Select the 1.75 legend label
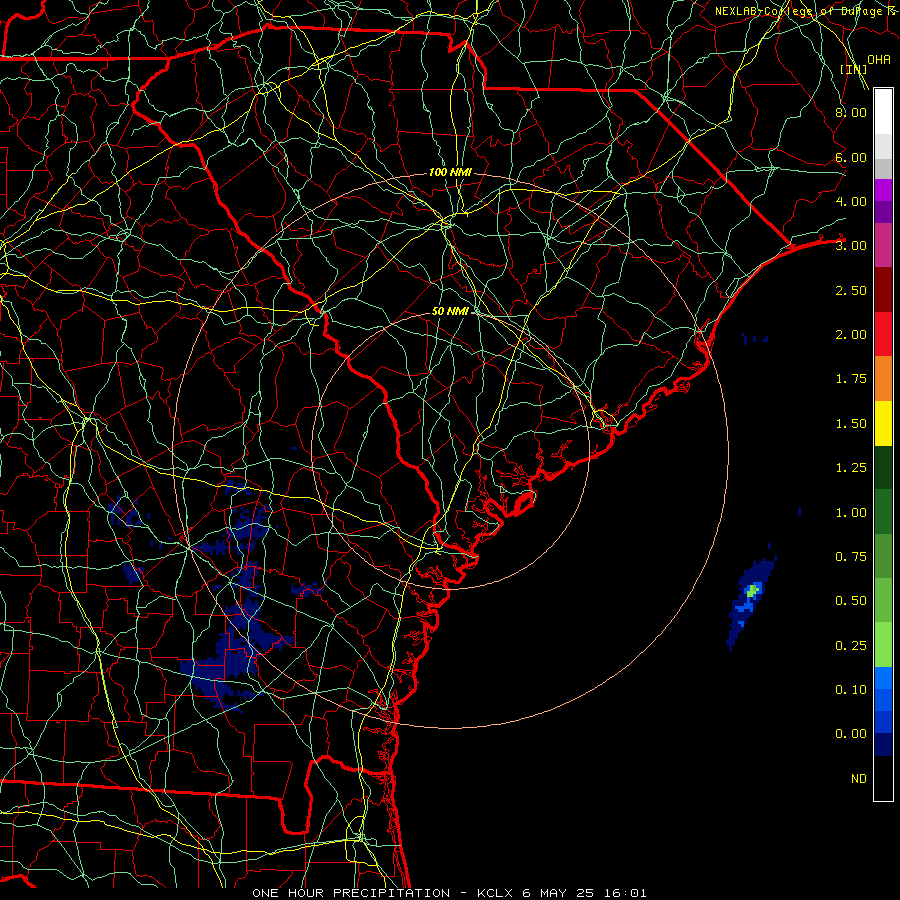Screen dimensions: 900x900 tap(851, 379)
